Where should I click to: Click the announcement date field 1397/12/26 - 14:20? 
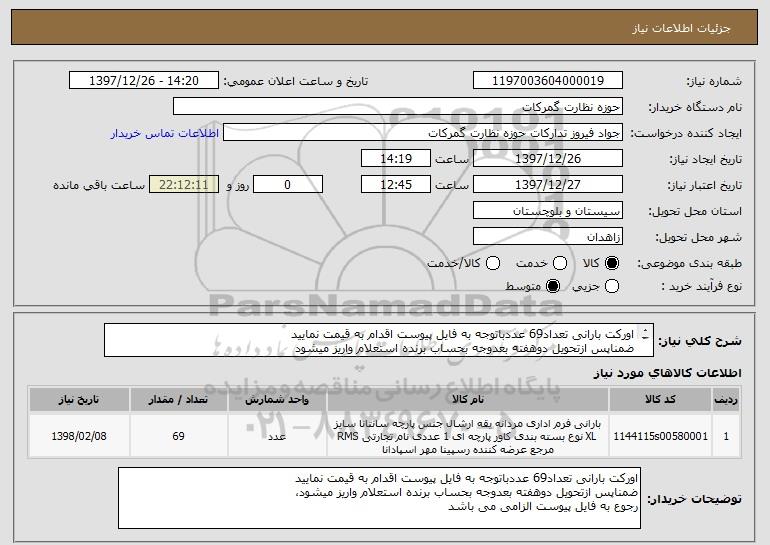(x=144, y=81)
